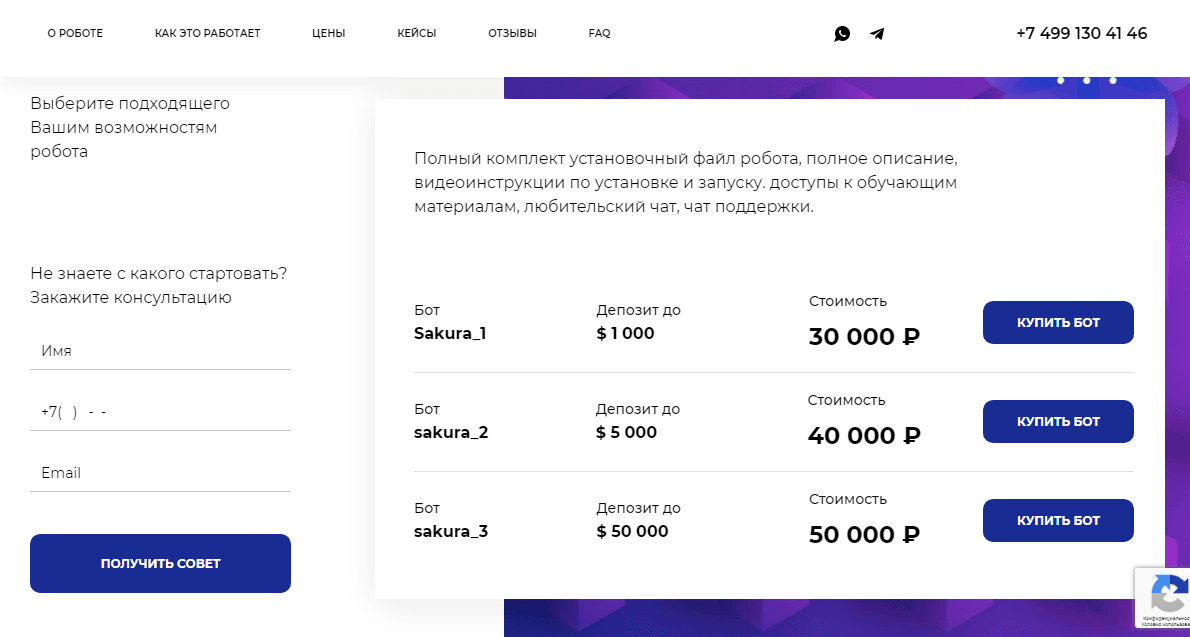
Task: Select the last white slider dot
Action: (x=1113, y=80)
